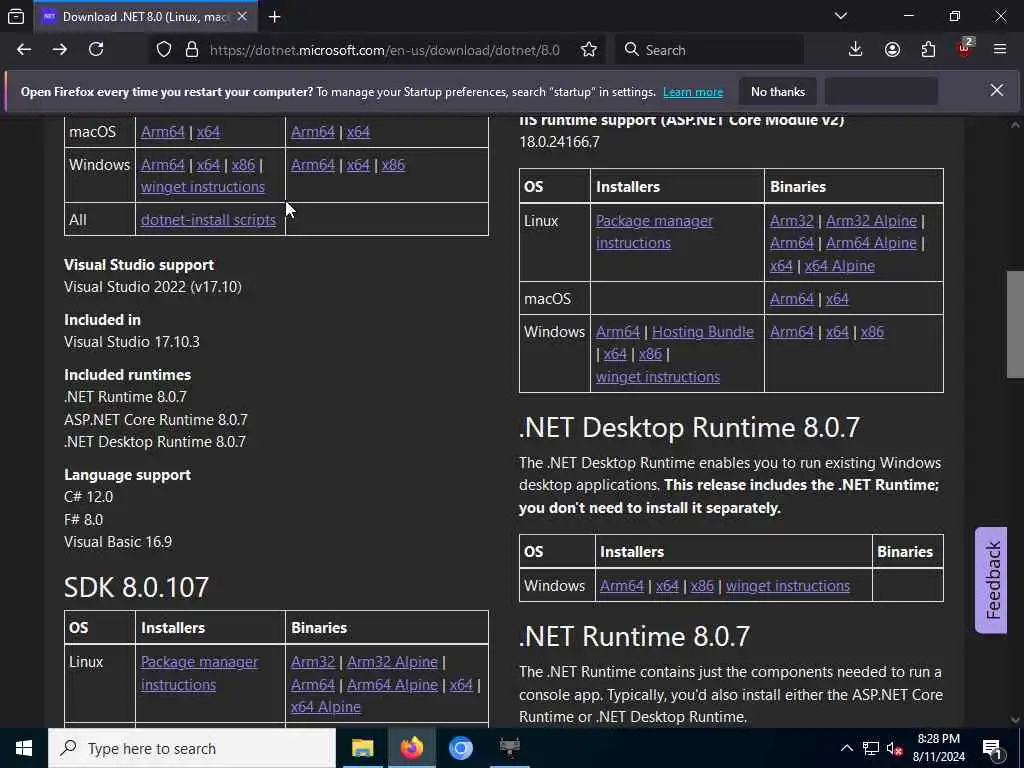This screenshot has height=768, width=1024.
Task: Click the "Visual Studio 2022 (v17.10)" text
Action: 153,287
